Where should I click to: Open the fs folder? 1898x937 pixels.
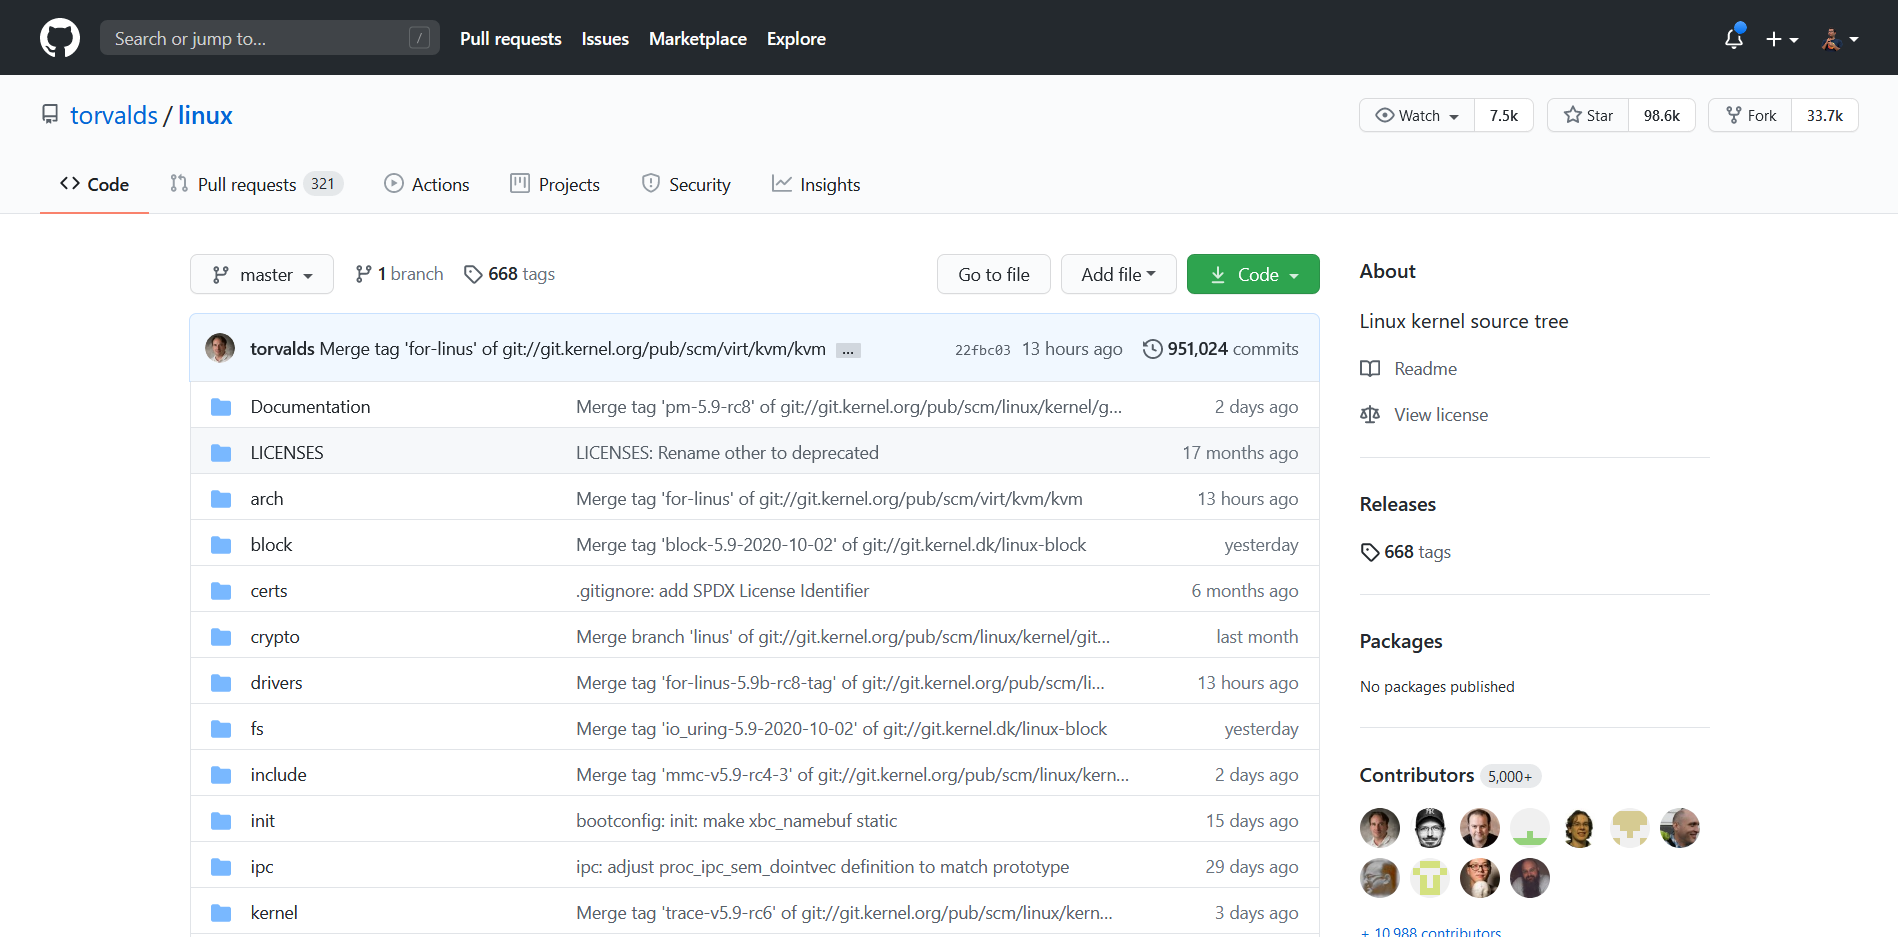[x=257, y=729]
